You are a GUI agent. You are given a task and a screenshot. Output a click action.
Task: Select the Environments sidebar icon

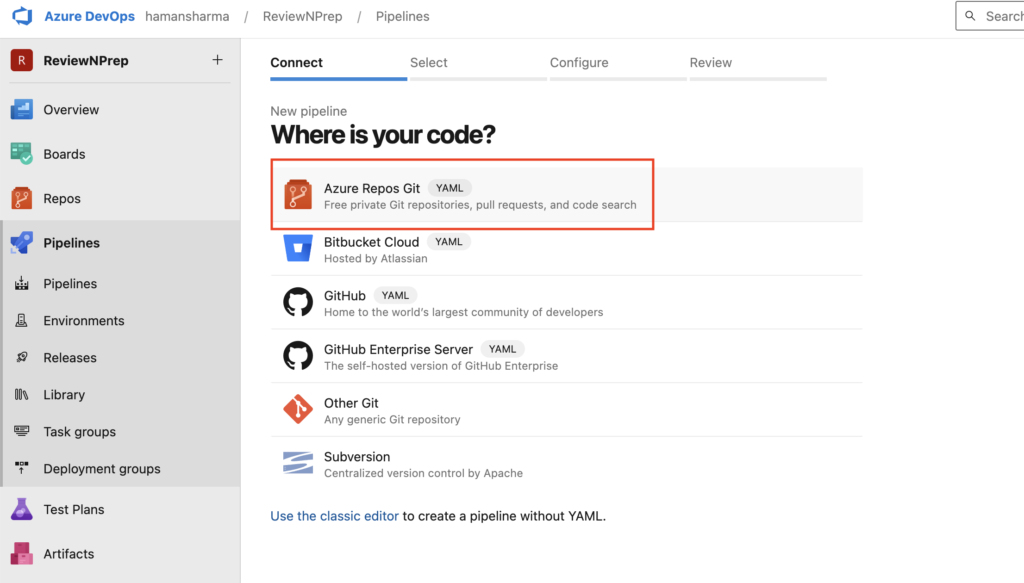click(22, 321)
